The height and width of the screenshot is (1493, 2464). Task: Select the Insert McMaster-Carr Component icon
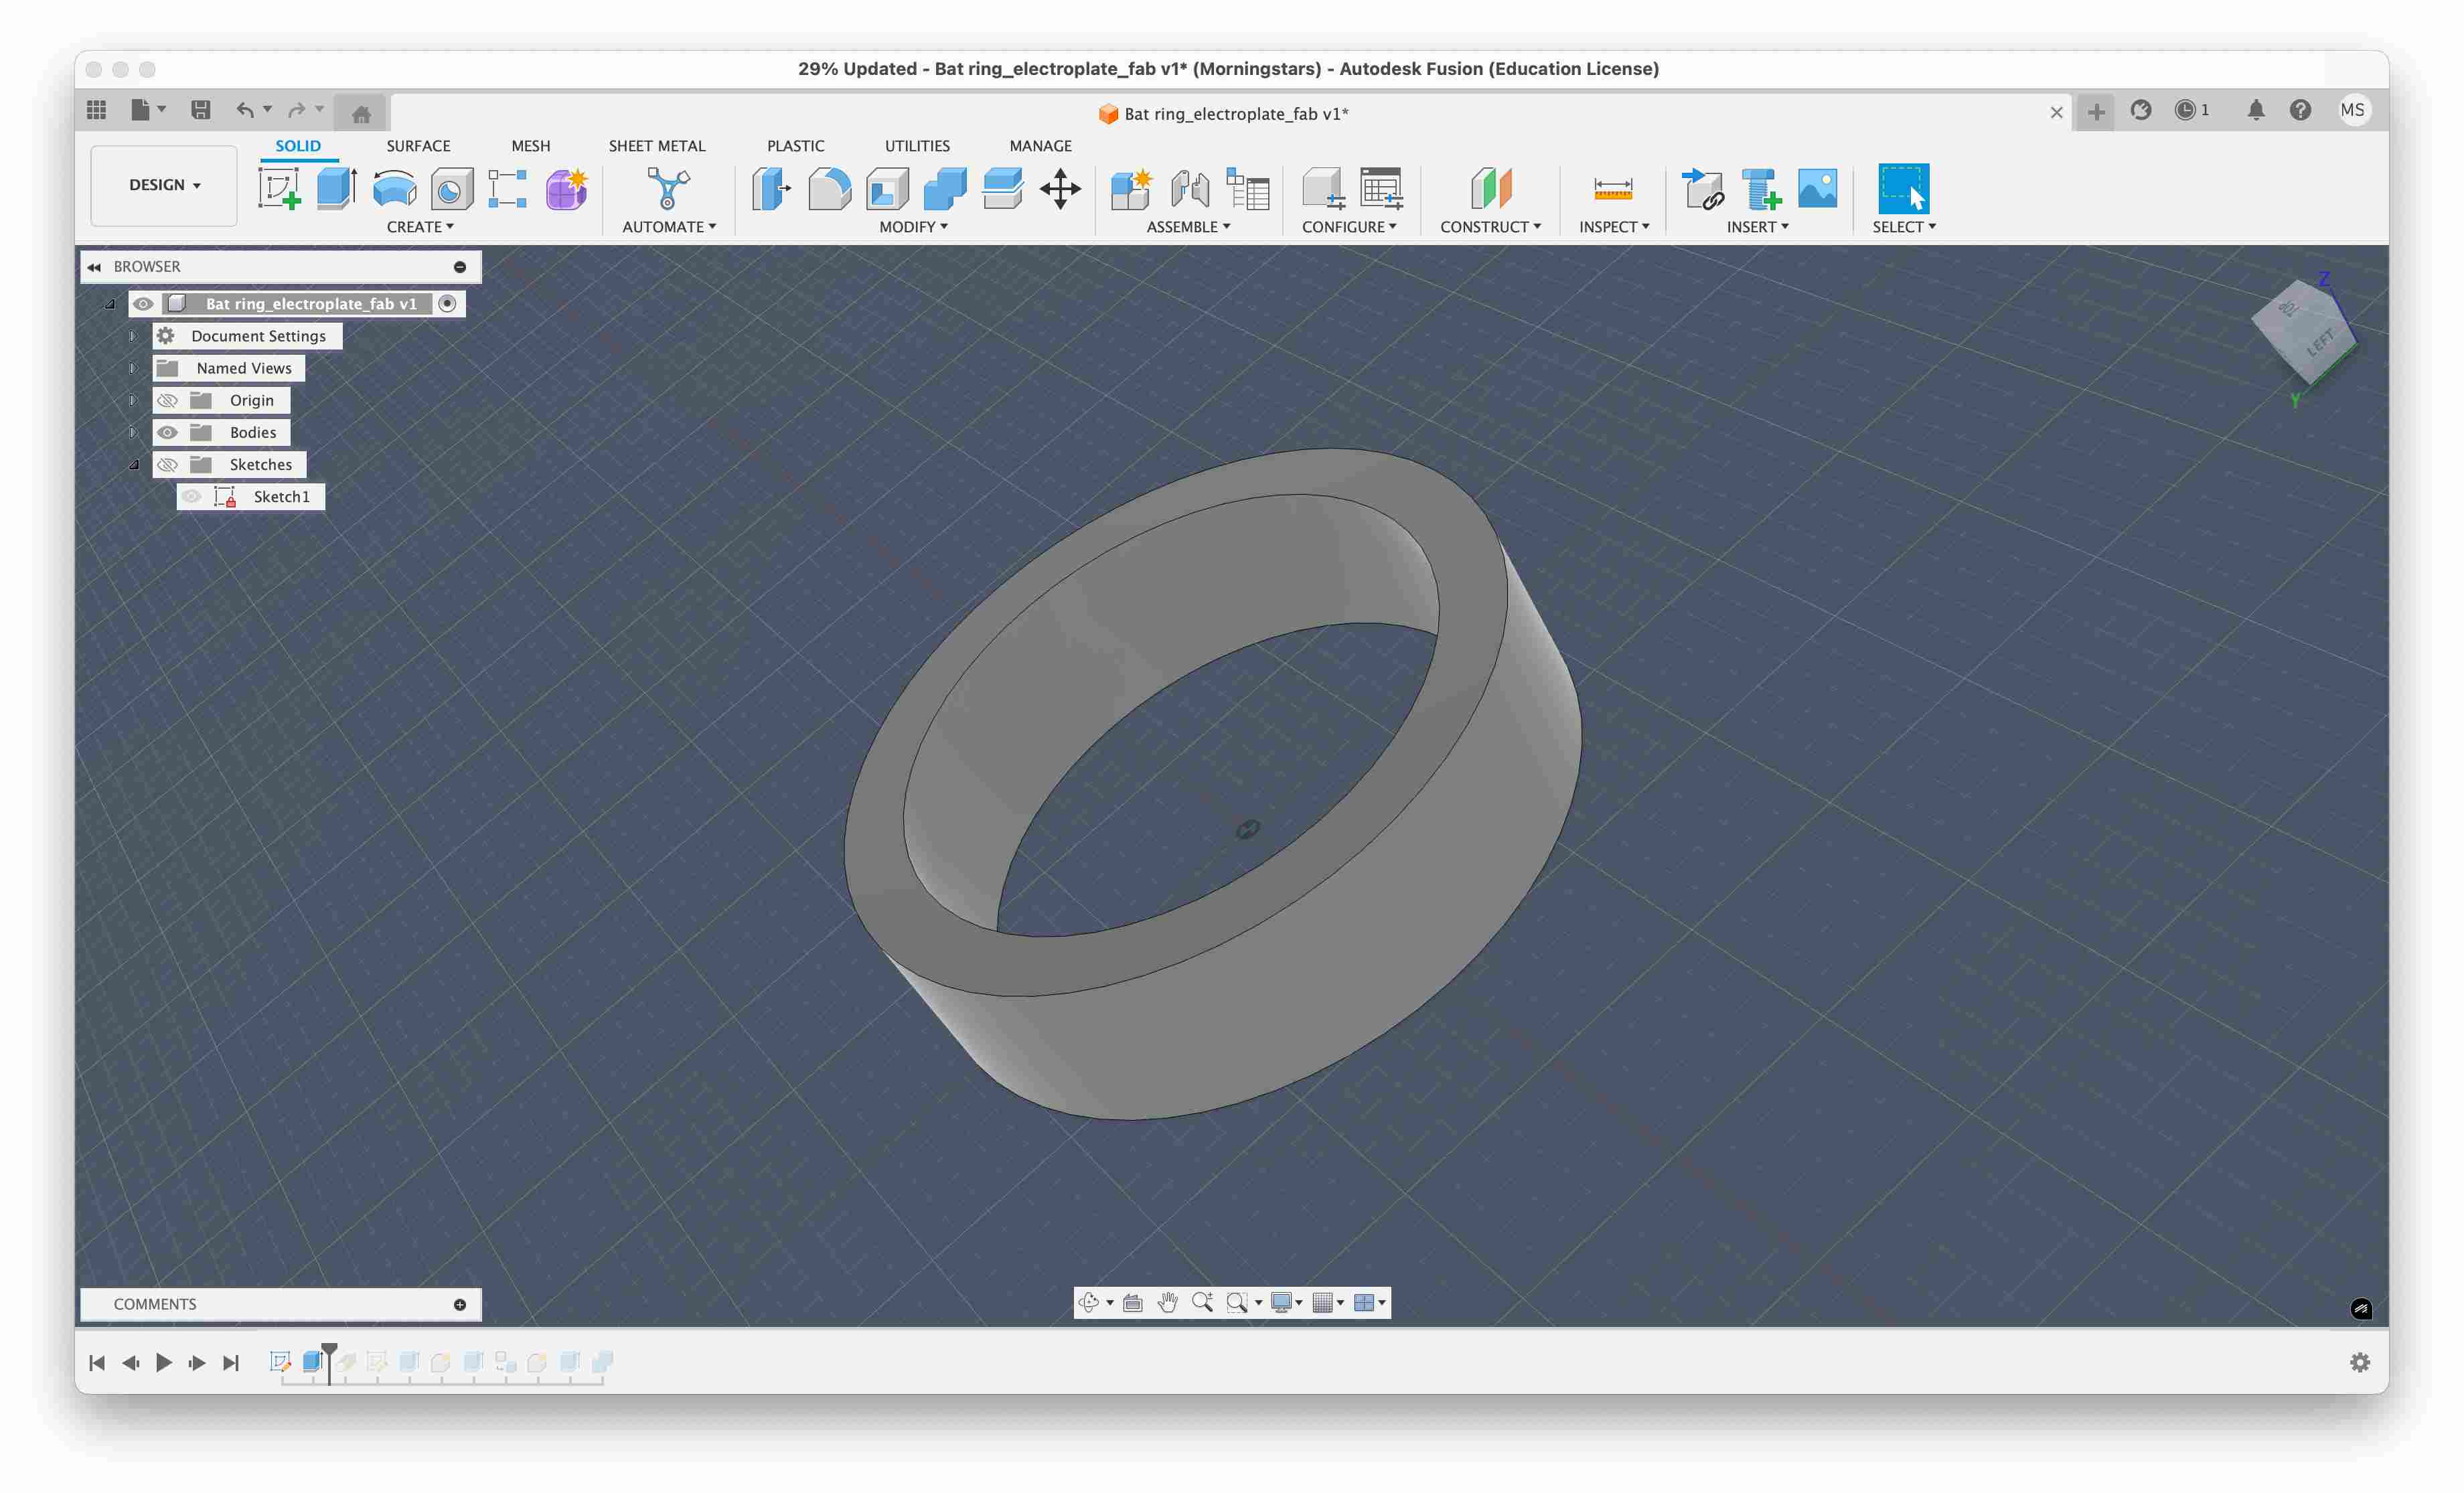[1760, 188]
